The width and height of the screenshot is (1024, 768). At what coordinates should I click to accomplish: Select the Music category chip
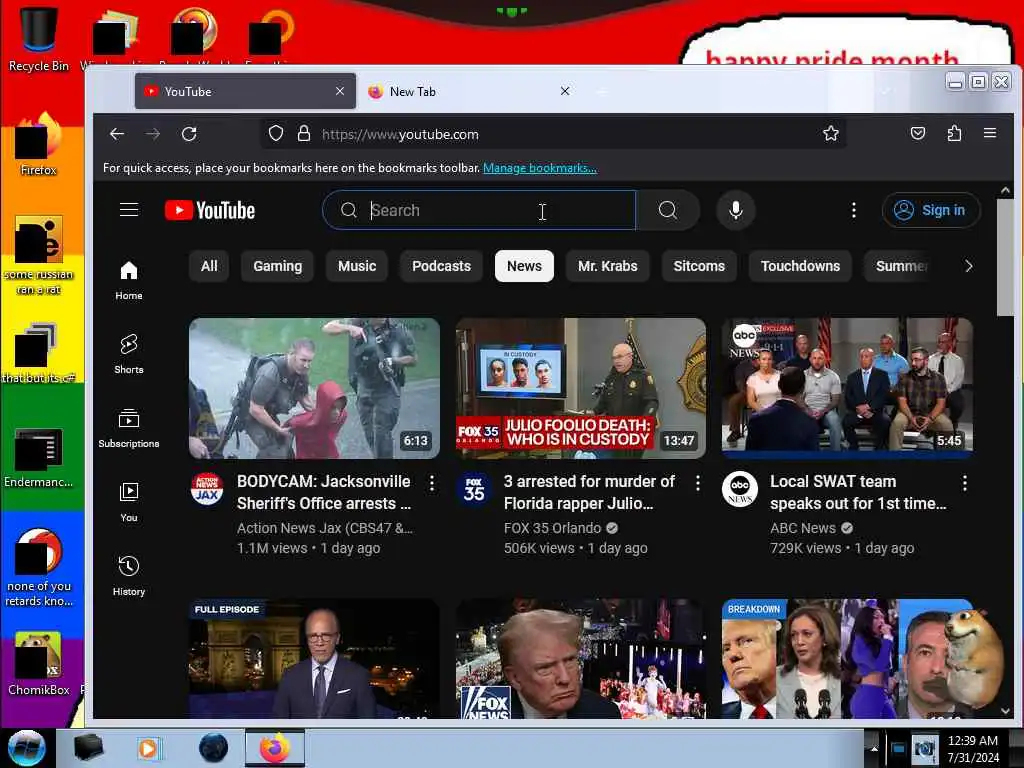tap(357, 266)
